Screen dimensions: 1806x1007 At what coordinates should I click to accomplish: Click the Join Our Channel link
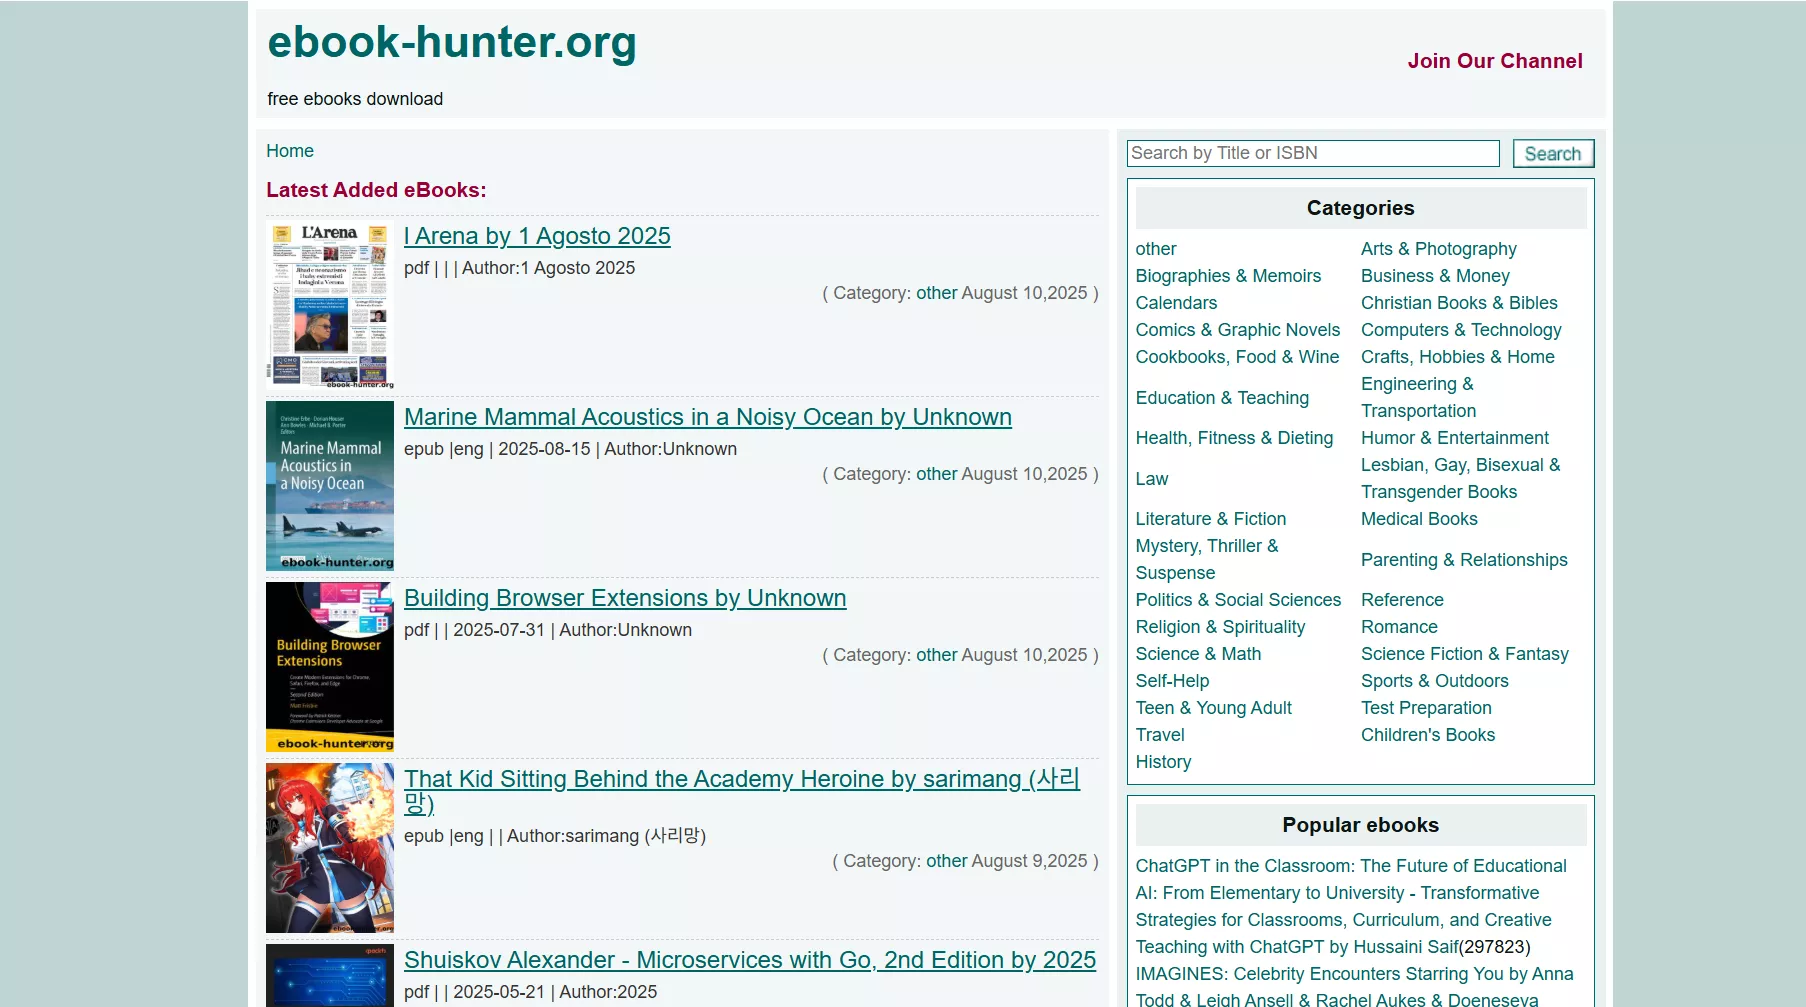(1495, 61)
